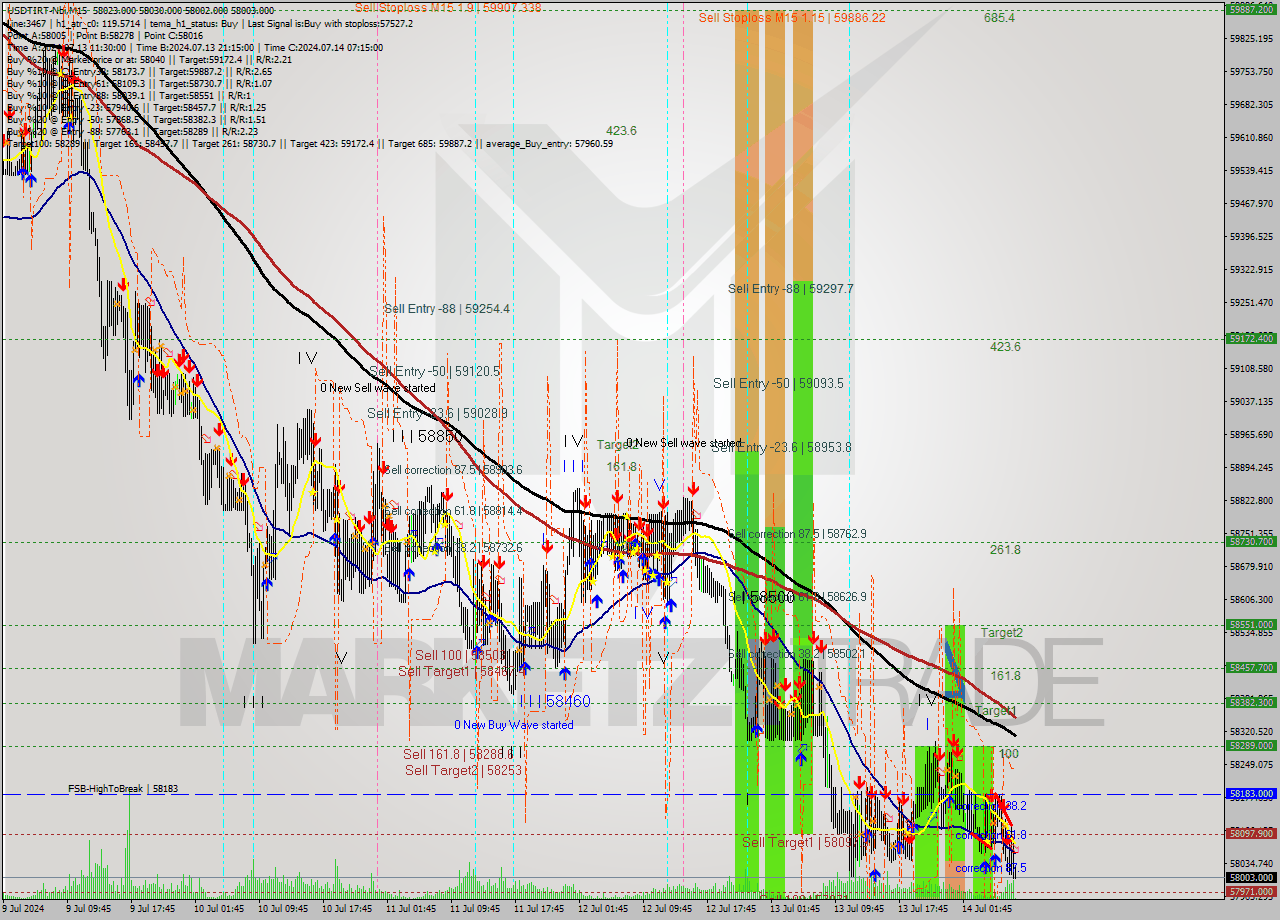Click the 685.4 Fibonacci level label
1280x920 pixels.
(x=999, y=18)
